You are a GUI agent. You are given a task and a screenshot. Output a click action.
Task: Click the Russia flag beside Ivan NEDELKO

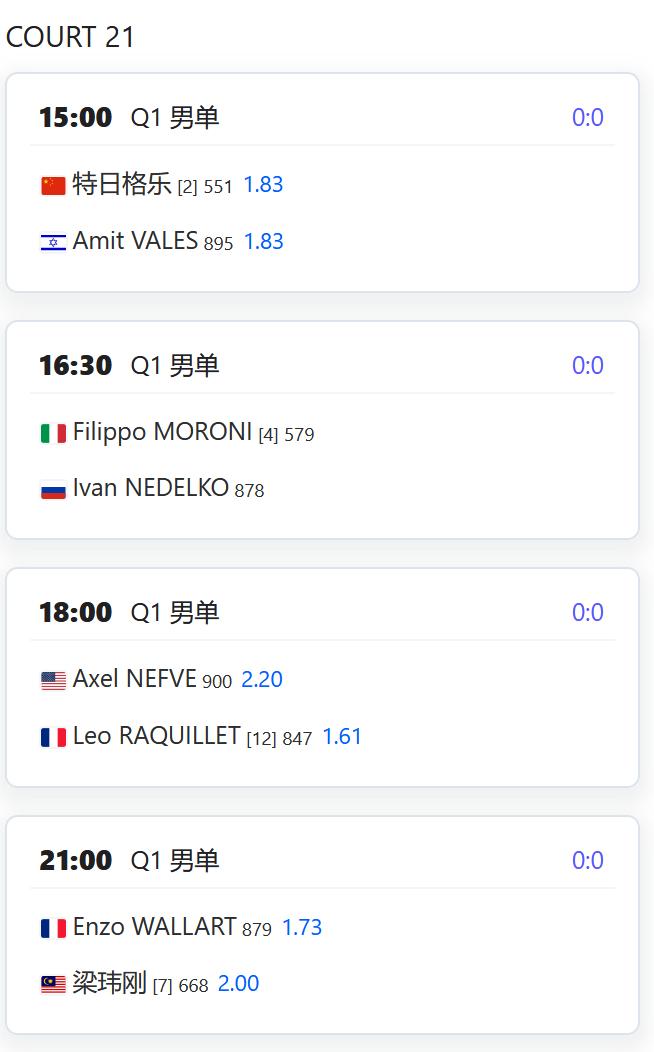[x=53, y=490]
